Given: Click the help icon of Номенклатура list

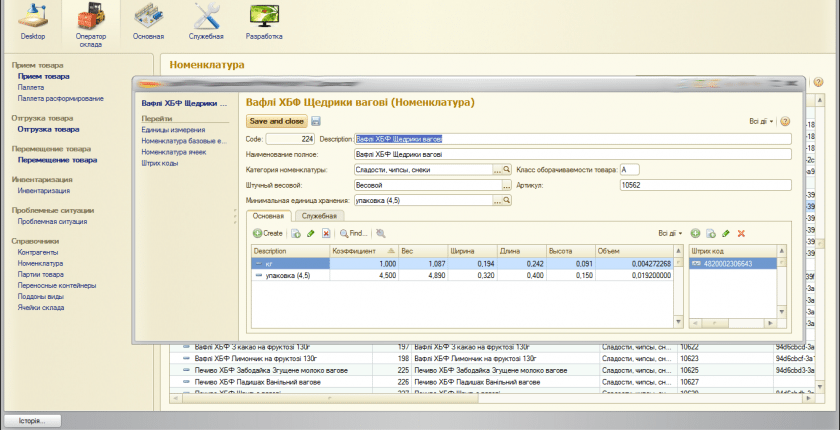Looking at the screenshot, I should (x=818, y=82).
